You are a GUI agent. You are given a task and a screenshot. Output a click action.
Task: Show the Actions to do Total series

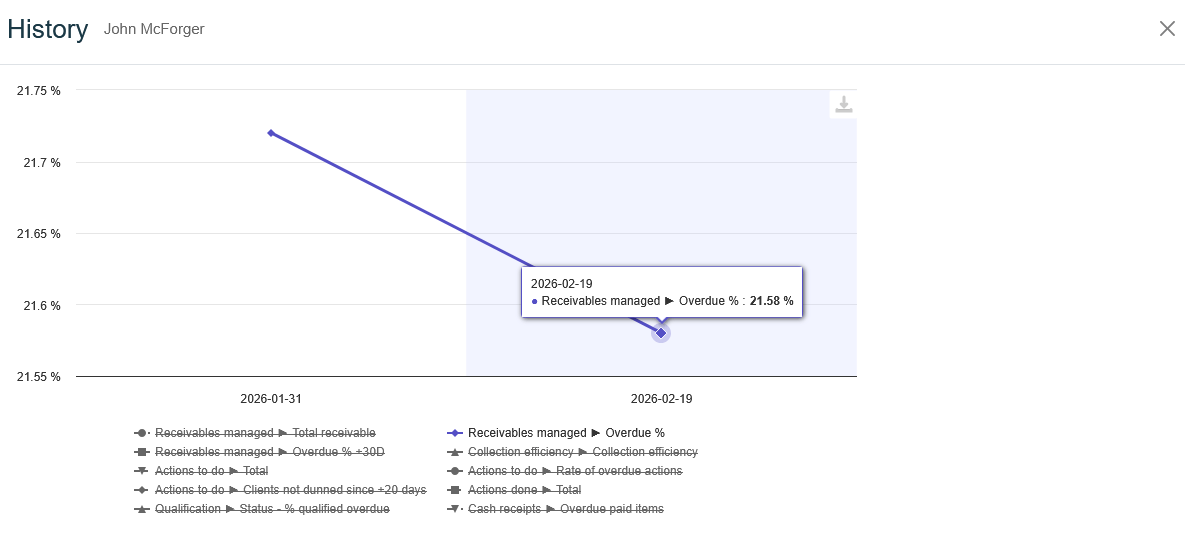pos(211,471)
